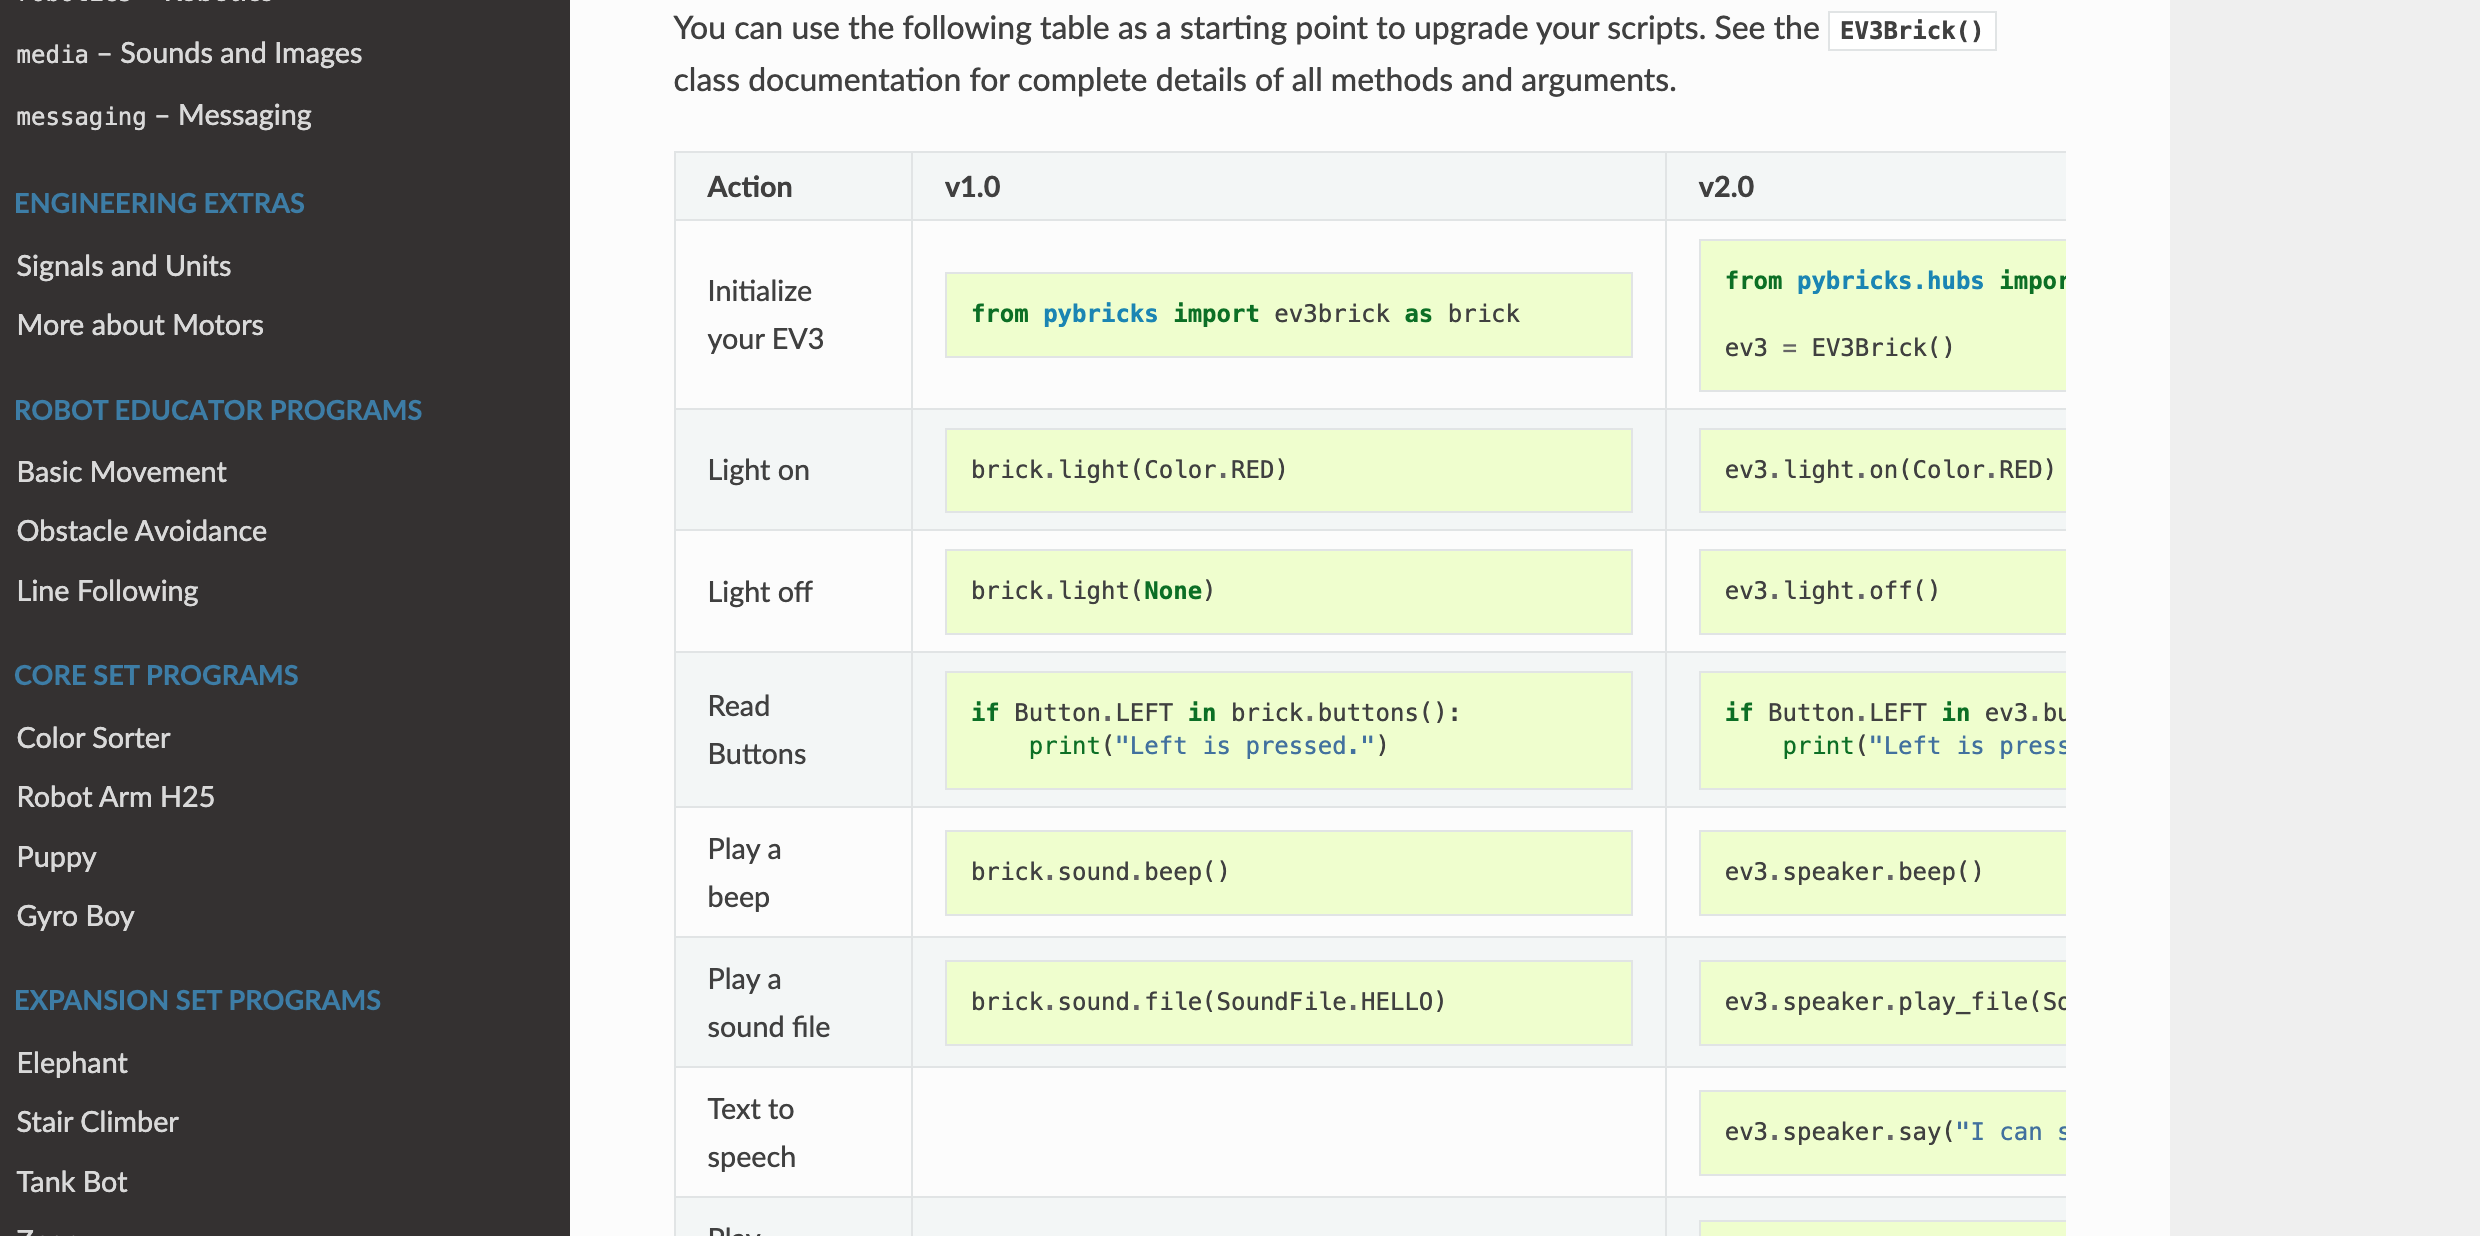
Task: Open Robot Arm H25 page
Action: pos(116,797)
